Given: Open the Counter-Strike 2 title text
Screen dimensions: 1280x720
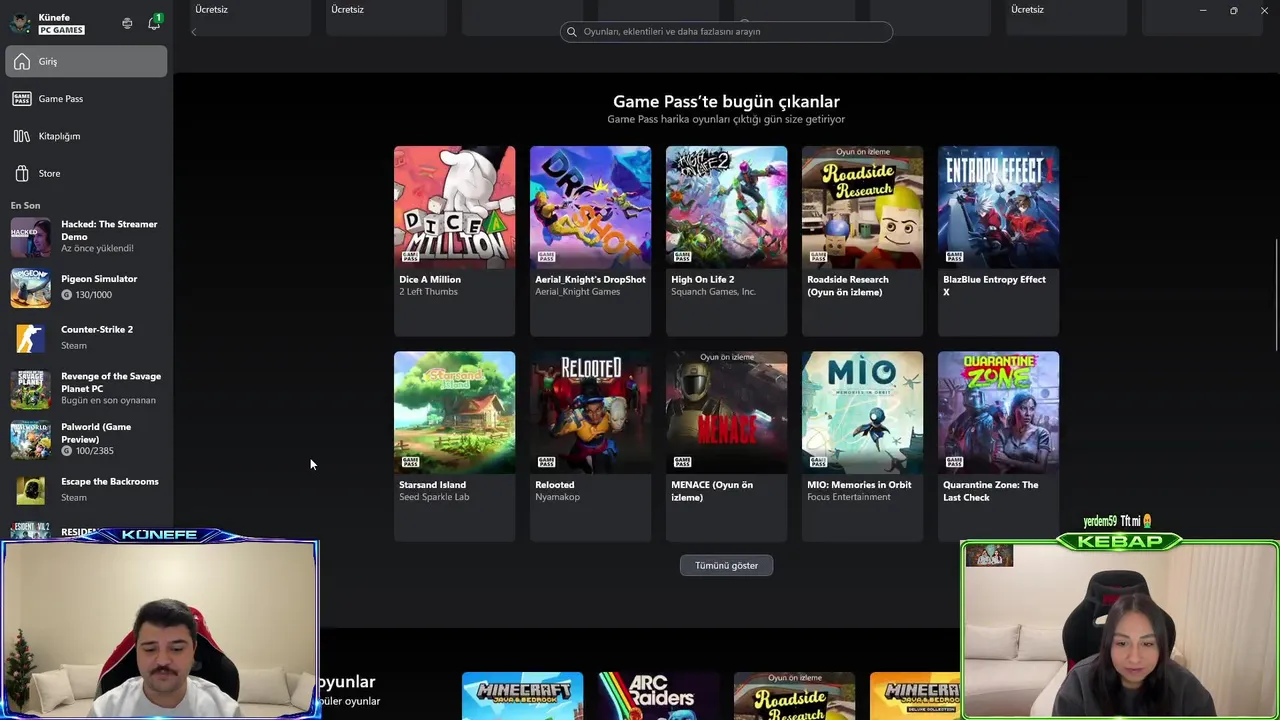Looking at the screenshot, I should (x=97, y=330).
